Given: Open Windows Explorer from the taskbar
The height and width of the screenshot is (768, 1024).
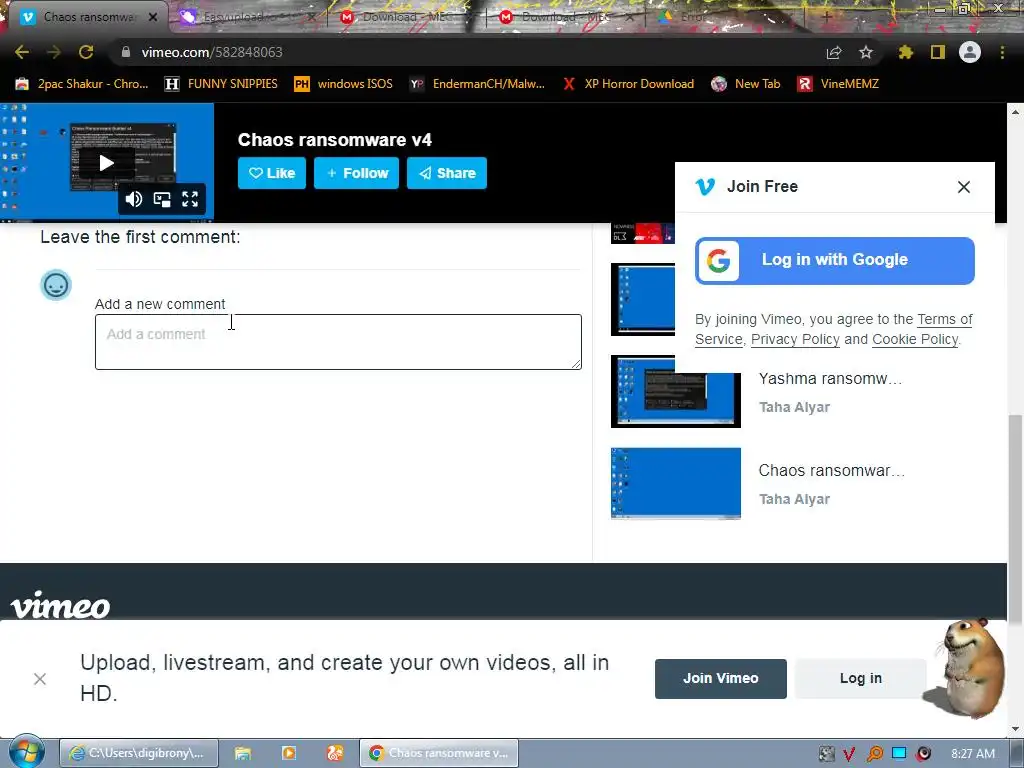Looking at the screenshot, I should click(243, 753).
